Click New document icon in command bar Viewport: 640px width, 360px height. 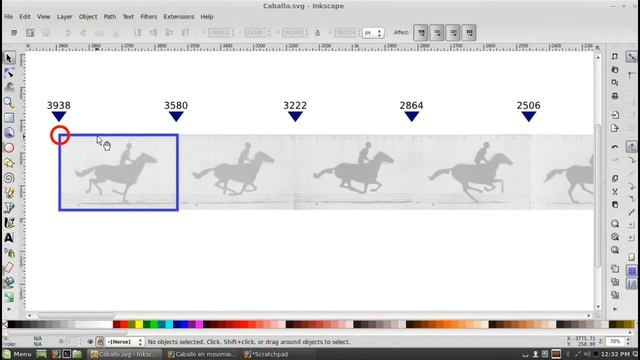point(615,57)
